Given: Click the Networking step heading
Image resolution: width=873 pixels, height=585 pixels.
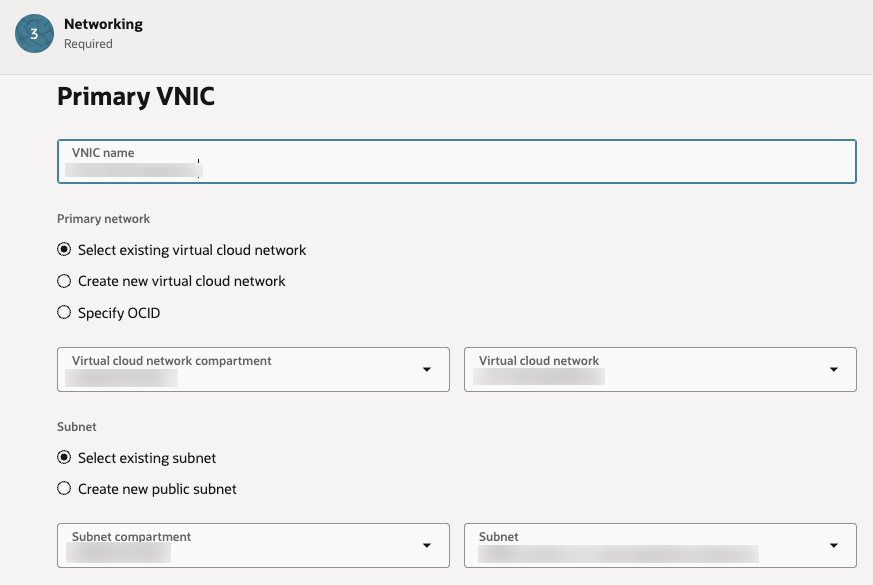Looking at the screenshot, I should [x=104, y=24].
